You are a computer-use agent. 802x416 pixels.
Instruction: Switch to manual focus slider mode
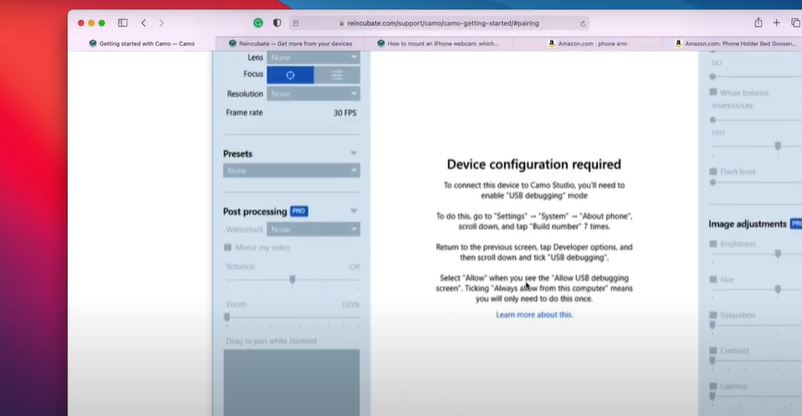coord(337,75)
